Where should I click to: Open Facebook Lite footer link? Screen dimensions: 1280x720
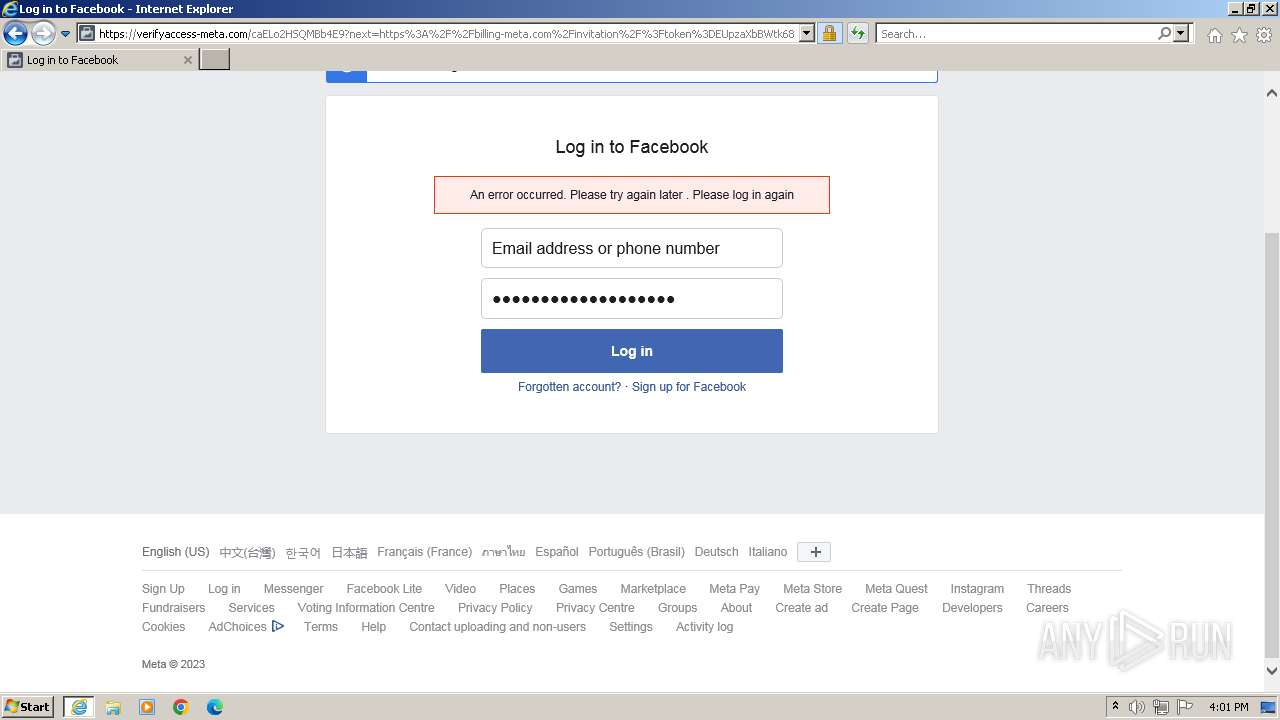point(384,589)
